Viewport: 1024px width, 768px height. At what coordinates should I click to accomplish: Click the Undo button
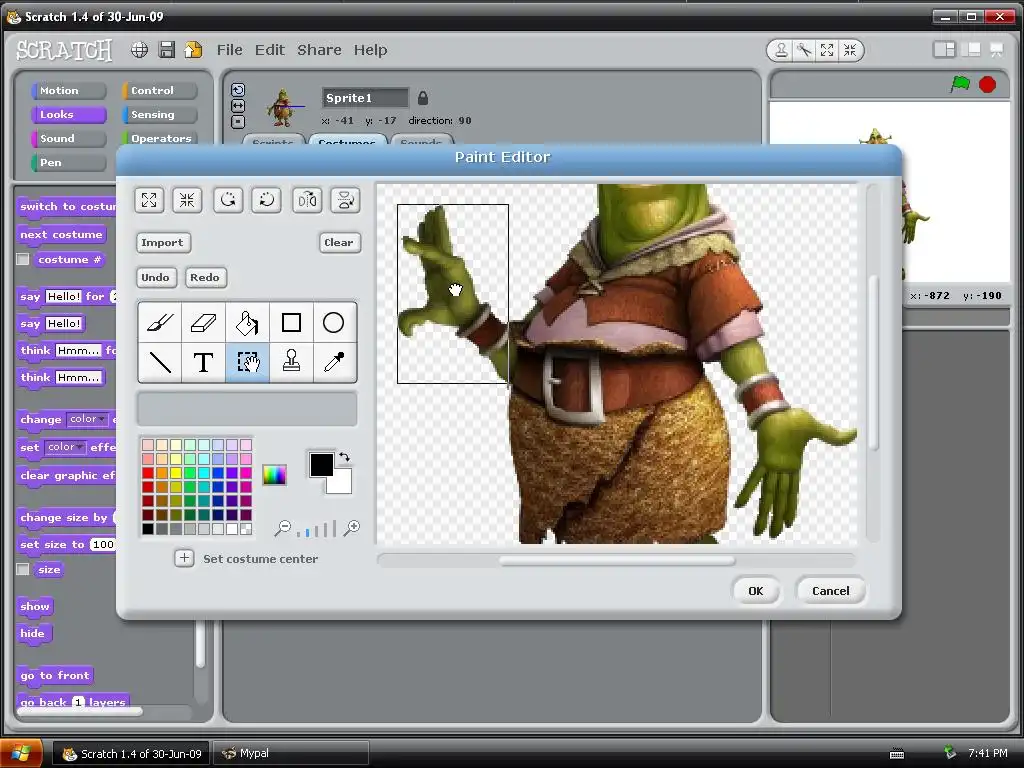pos(155,277)
